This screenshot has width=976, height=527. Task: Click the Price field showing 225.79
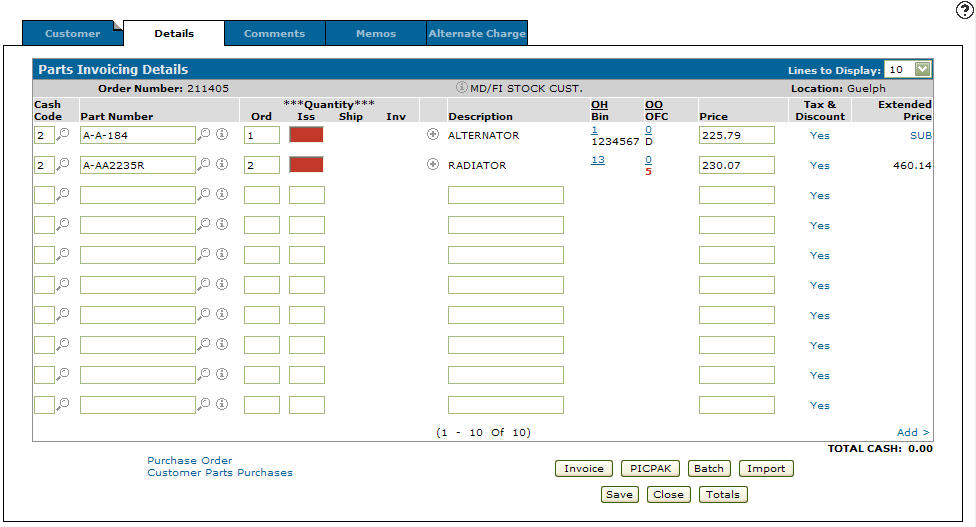(736, 135)
